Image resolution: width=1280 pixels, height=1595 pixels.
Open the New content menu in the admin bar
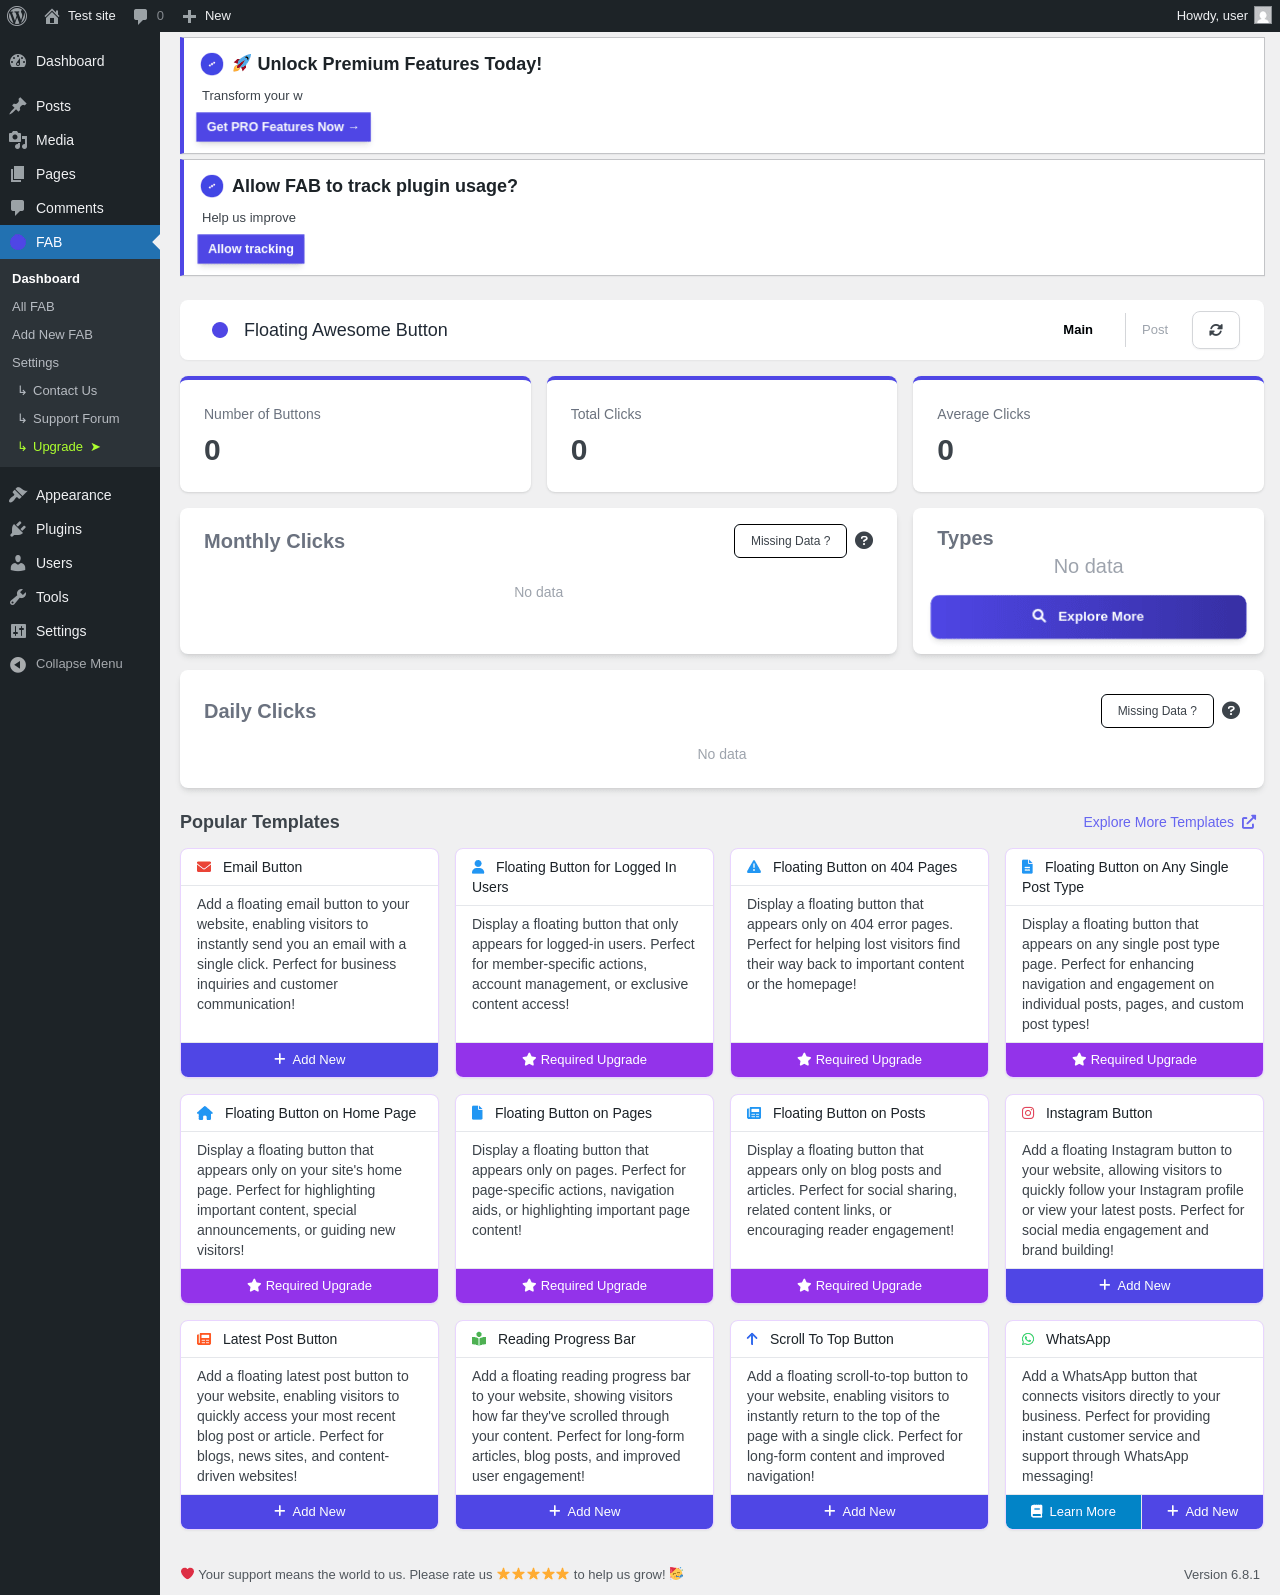207,16
